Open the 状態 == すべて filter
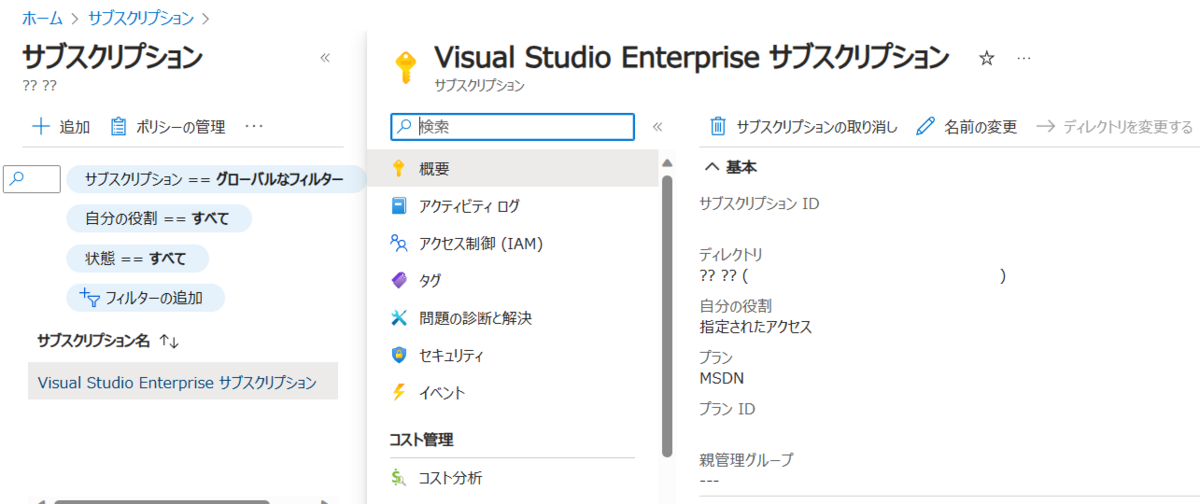 coord(137,258)
